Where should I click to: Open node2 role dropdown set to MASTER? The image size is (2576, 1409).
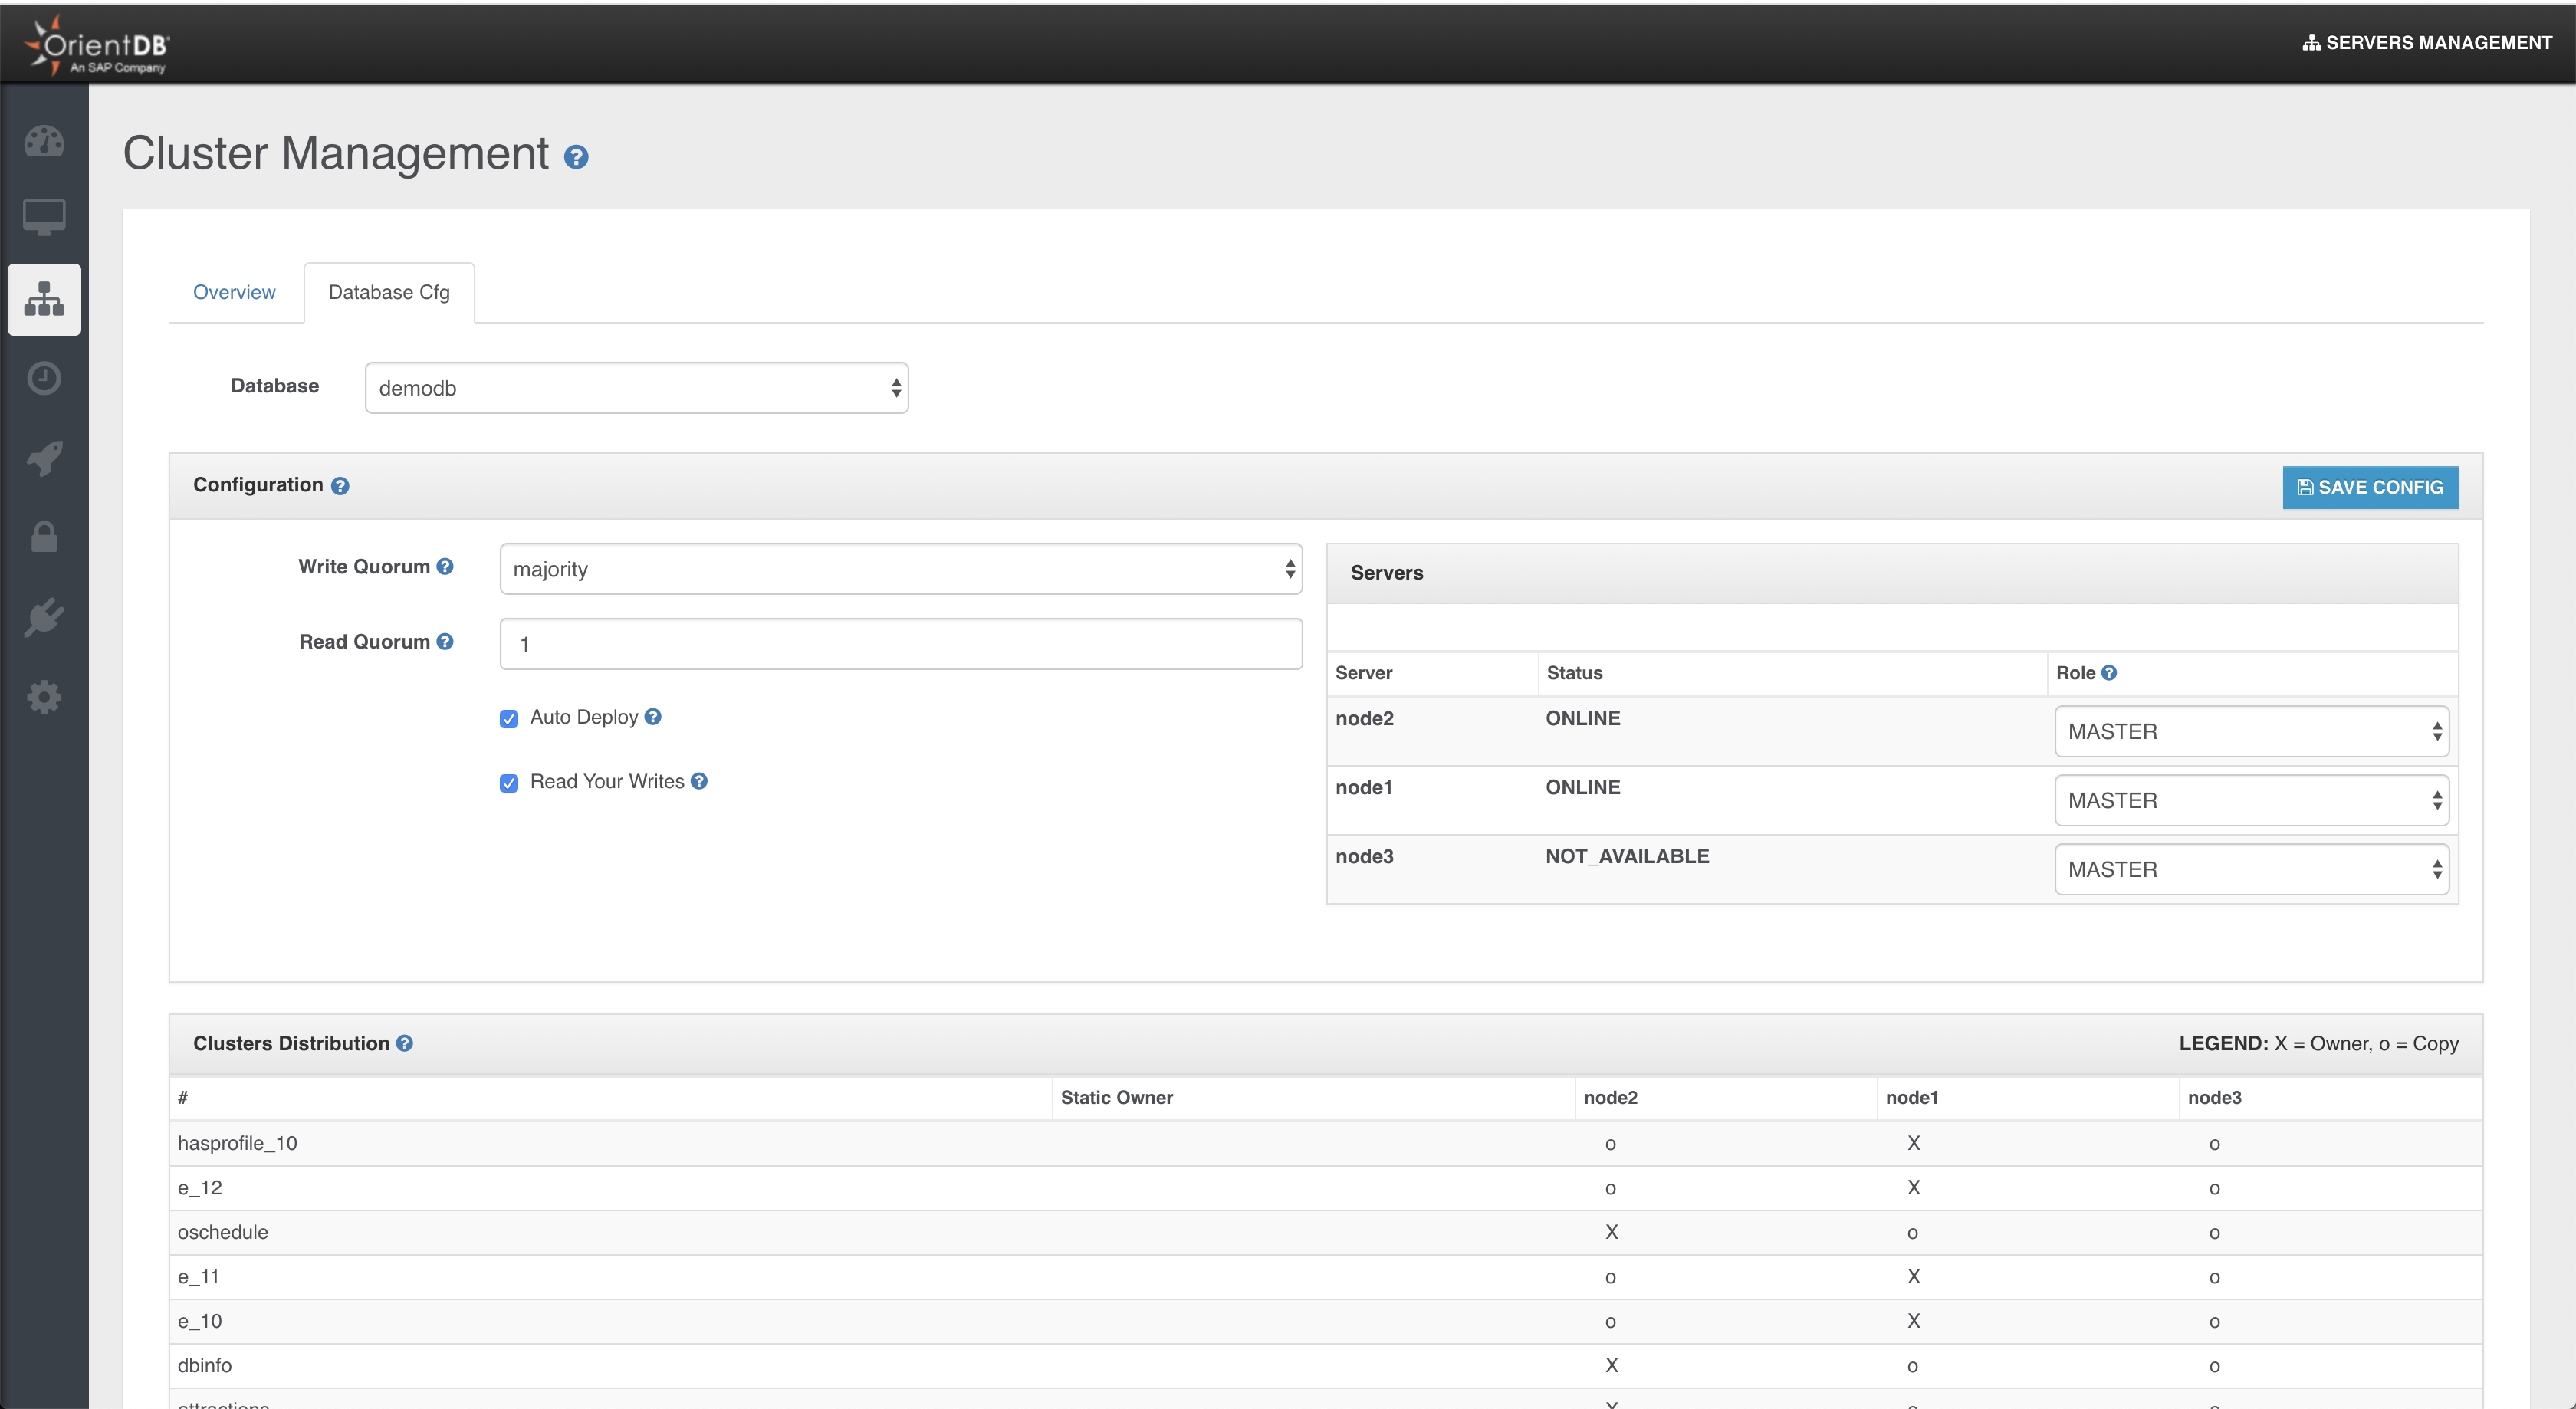pos(2251,731)
